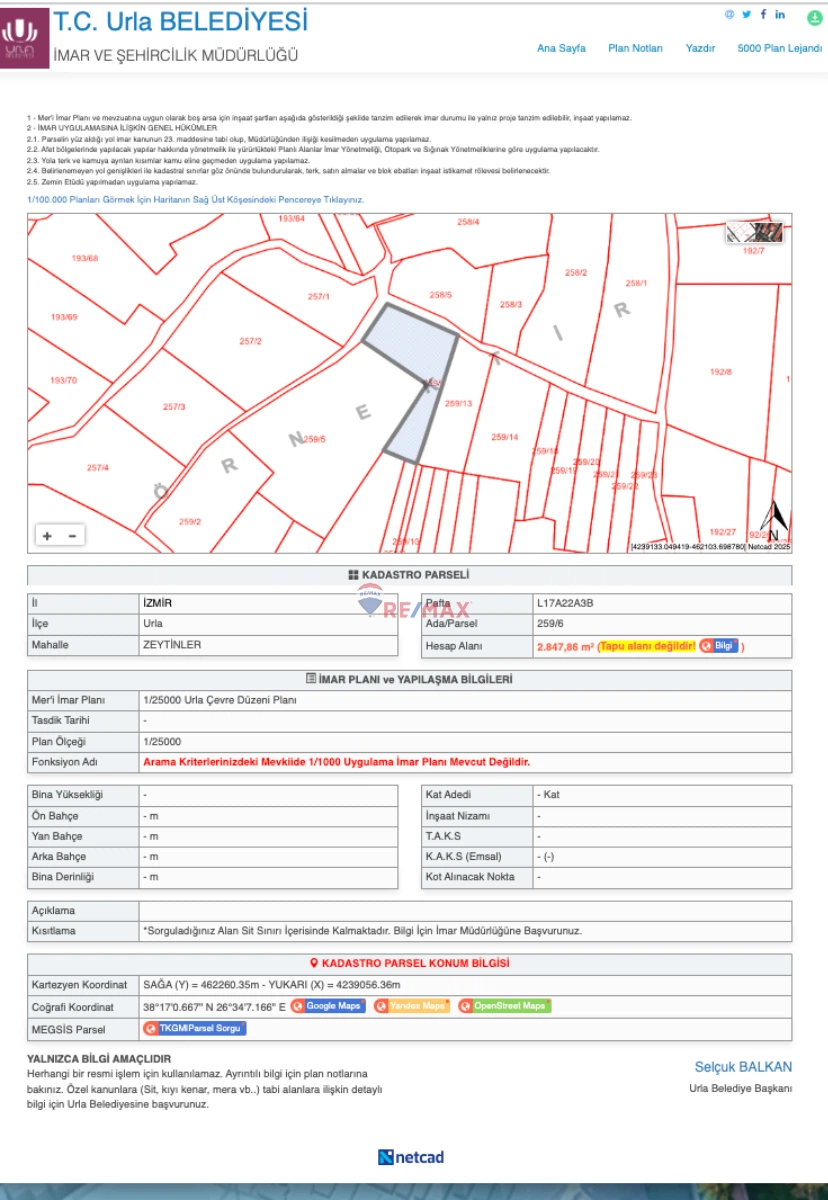
Task: Click the e-mail at-sign icon in header
Action: click(730, 14)
